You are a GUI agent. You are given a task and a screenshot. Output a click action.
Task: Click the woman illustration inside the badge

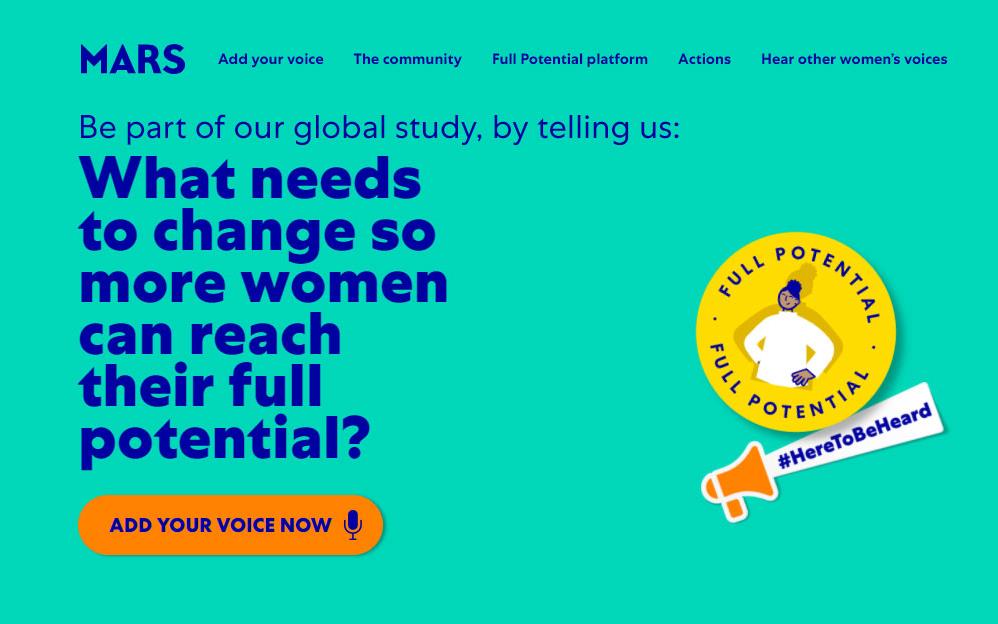789,334
